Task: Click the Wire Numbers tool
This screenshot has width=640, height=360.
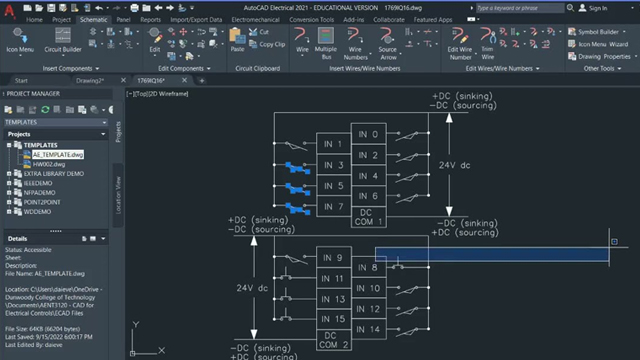Action: 355,44
